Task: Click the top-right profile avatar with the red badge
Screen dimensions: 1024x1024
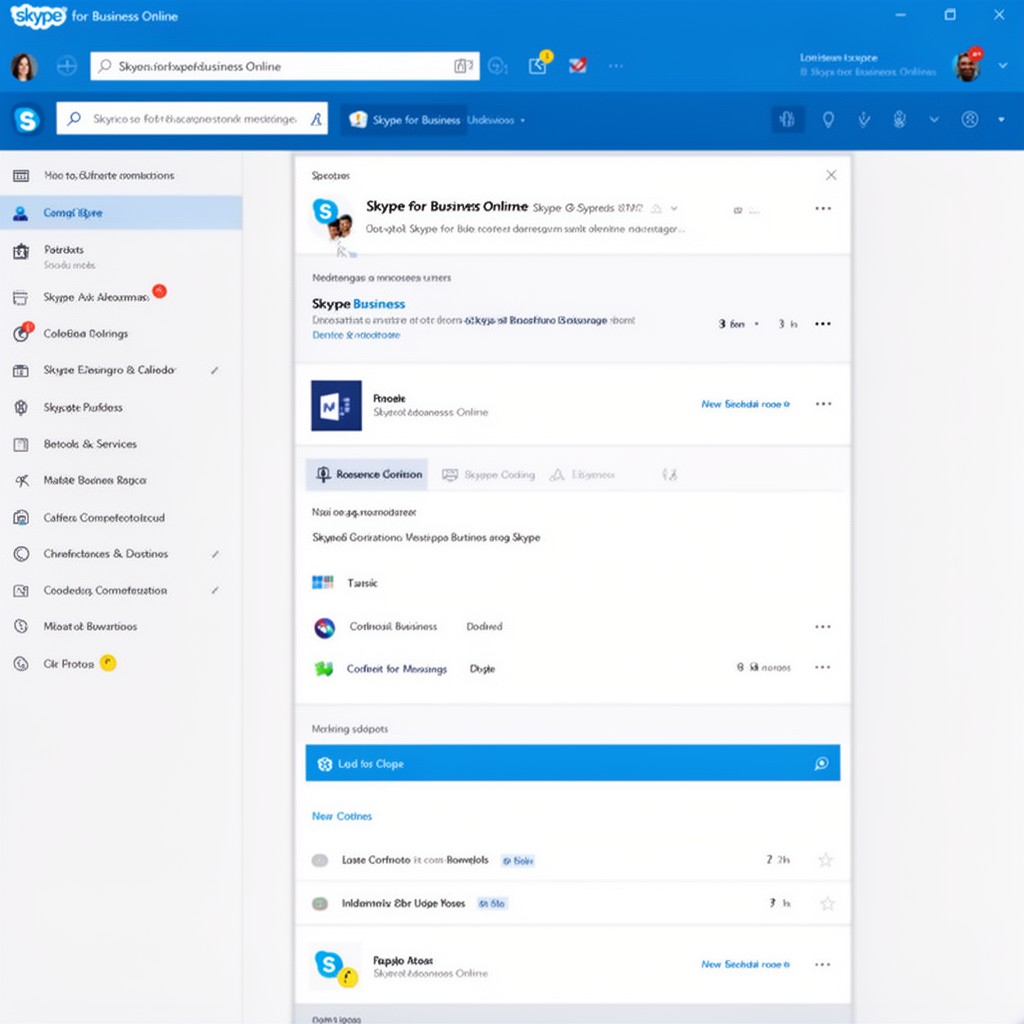Action: pos(967,67)
